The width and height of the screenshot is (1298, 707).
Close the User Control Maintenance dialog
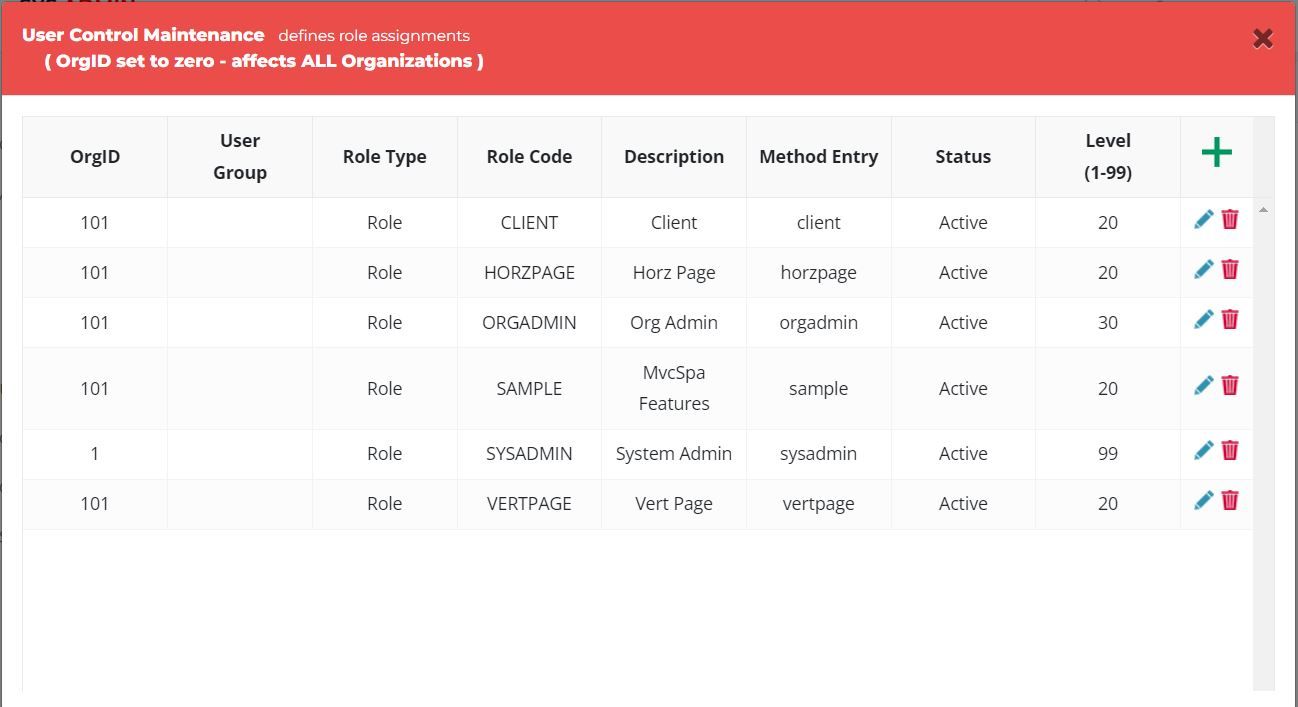click(x=1262, y=39)
